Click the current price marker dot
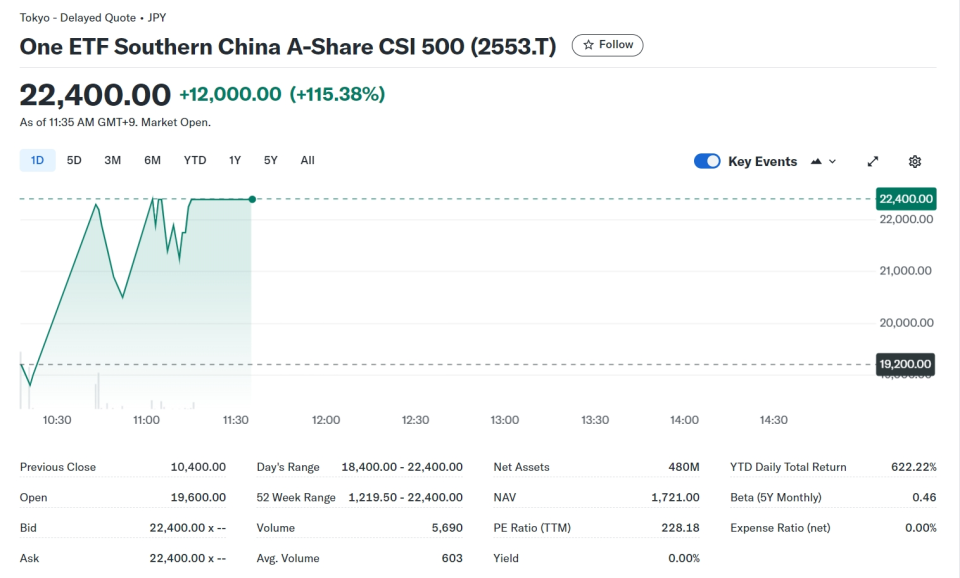This screenshot has height=578, width=960. click(251, 199)
